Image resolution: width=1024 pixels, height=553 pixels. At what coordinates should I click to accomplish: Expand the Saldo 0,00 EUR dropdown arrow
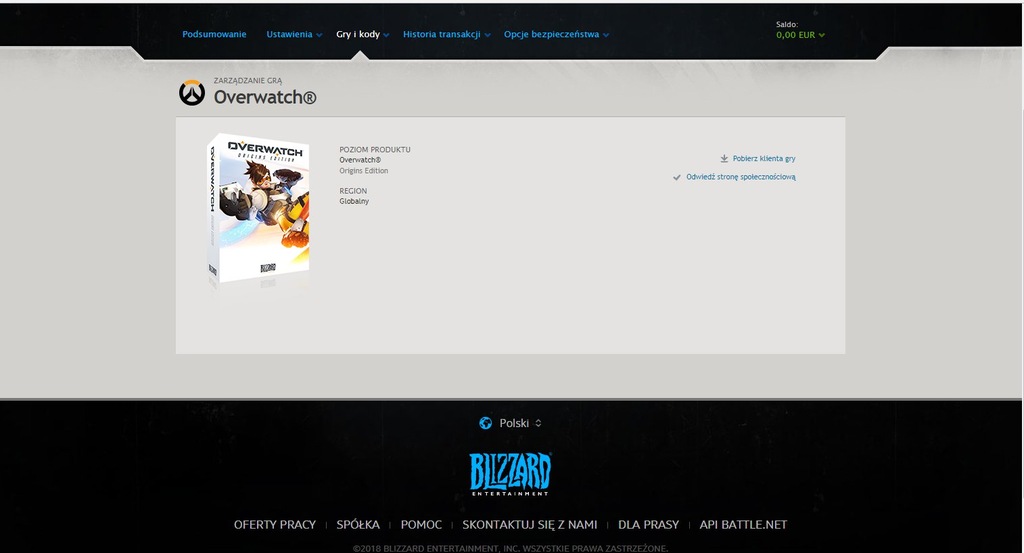(822, 35)
